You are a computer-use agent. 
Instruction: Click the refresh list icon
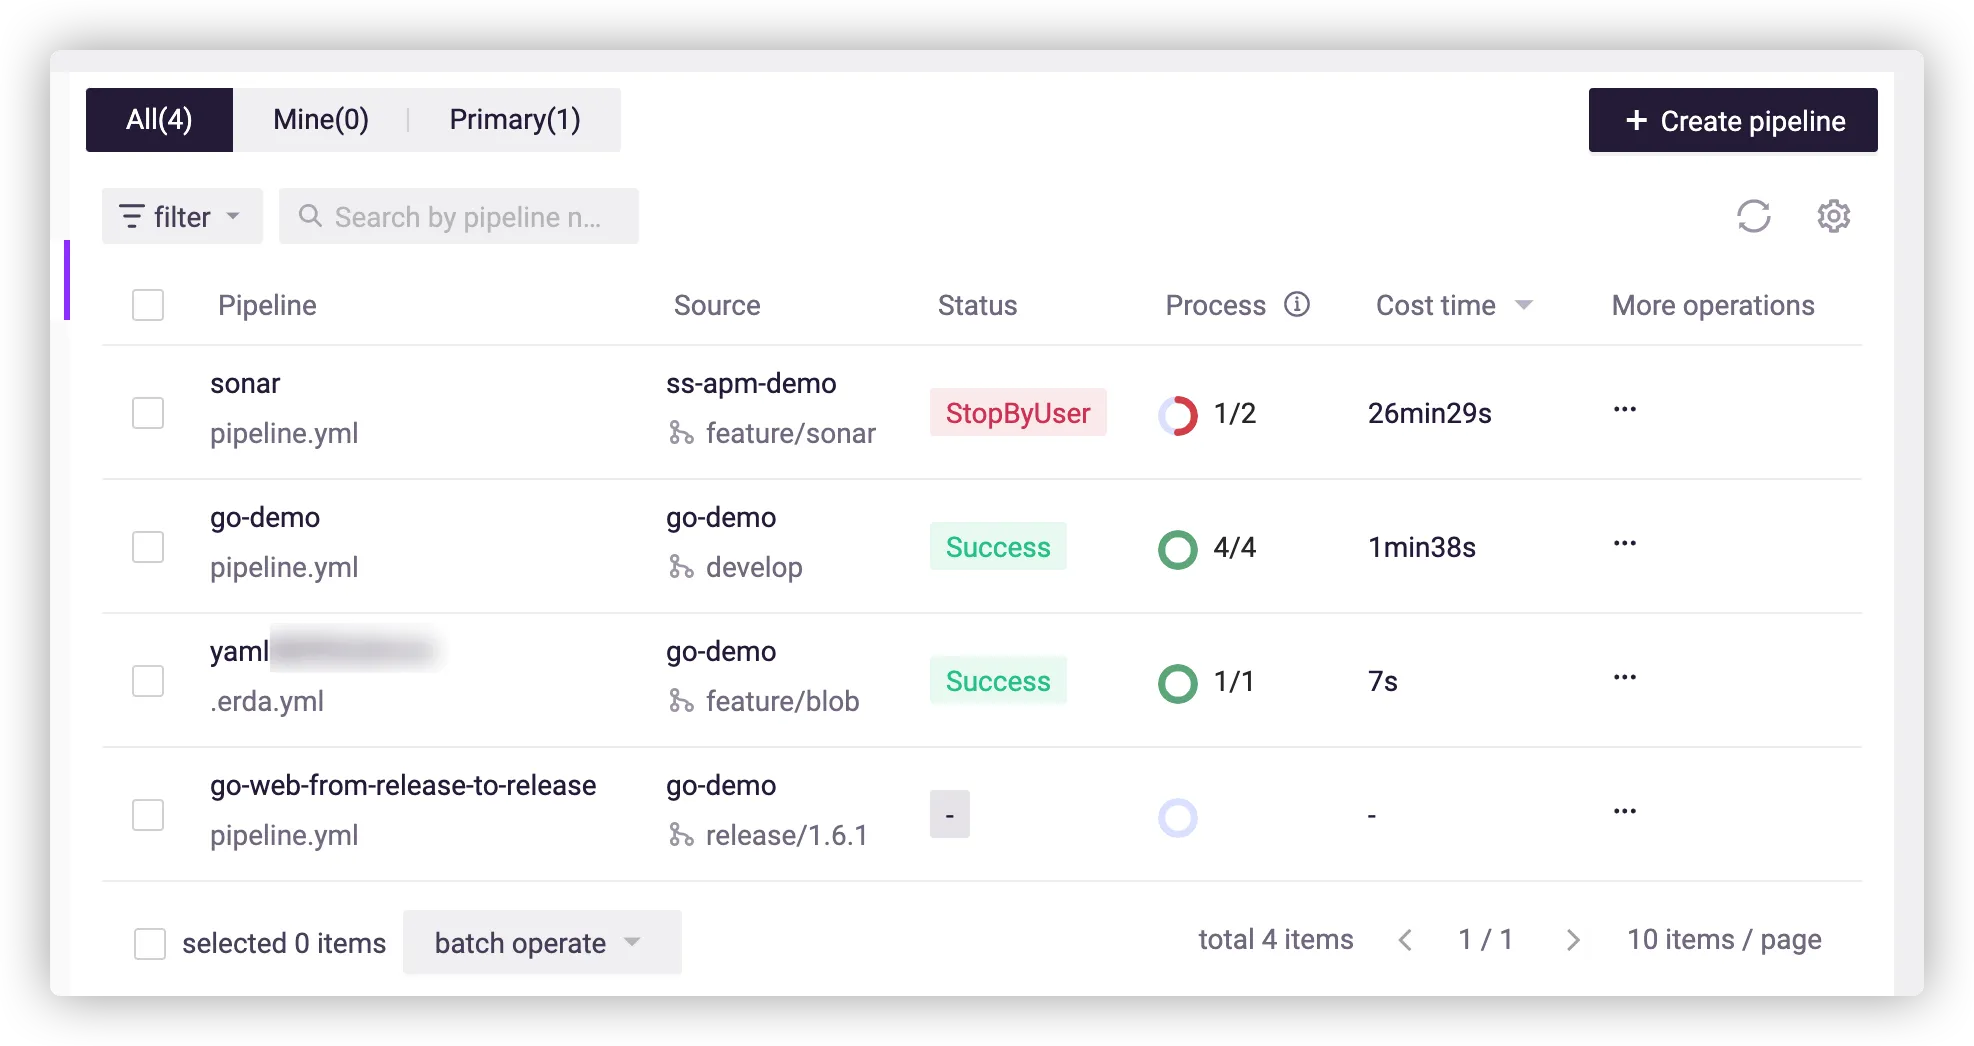1753,216
